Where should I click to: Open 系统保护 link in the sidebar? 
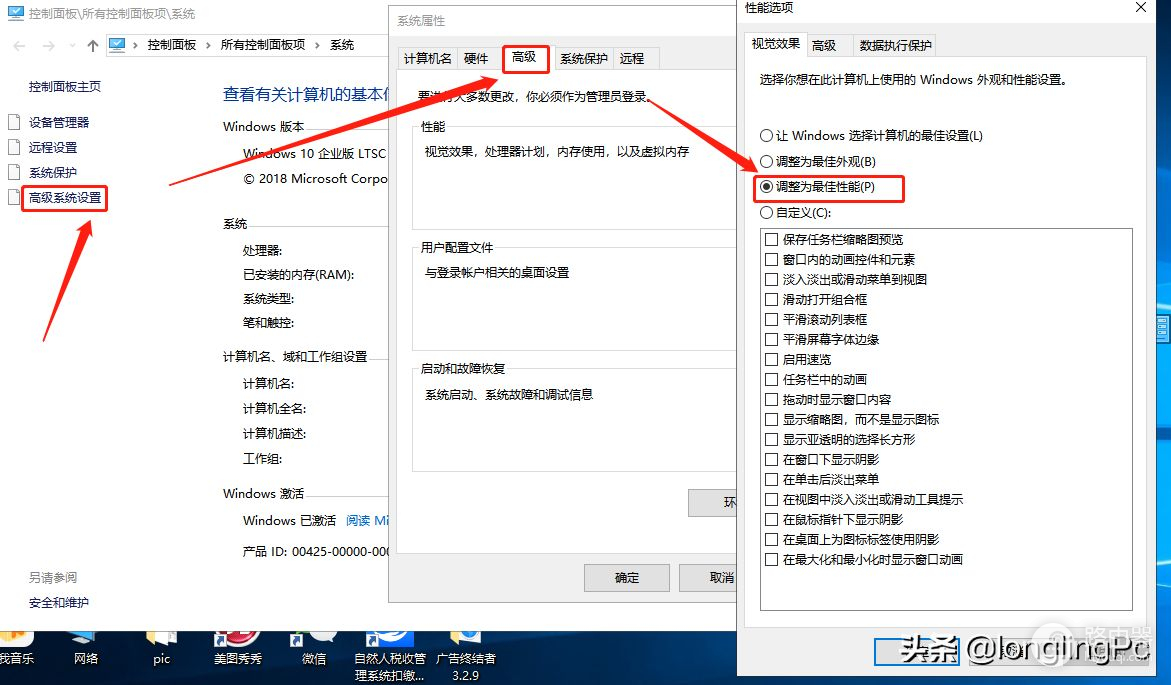(53, 173)
